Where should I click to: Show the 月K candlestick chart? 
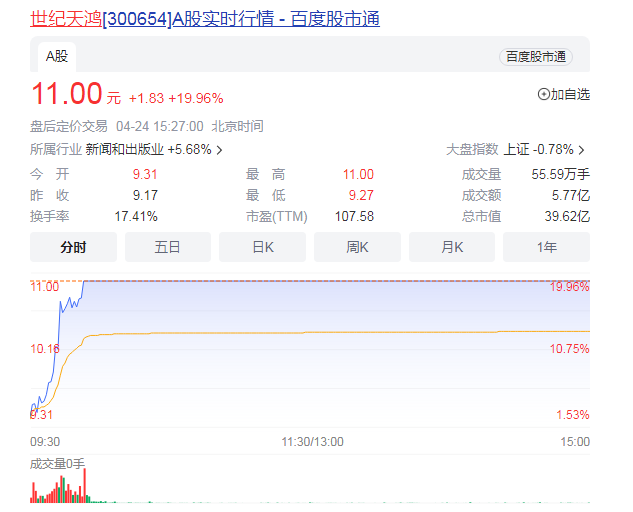(451, 247)
